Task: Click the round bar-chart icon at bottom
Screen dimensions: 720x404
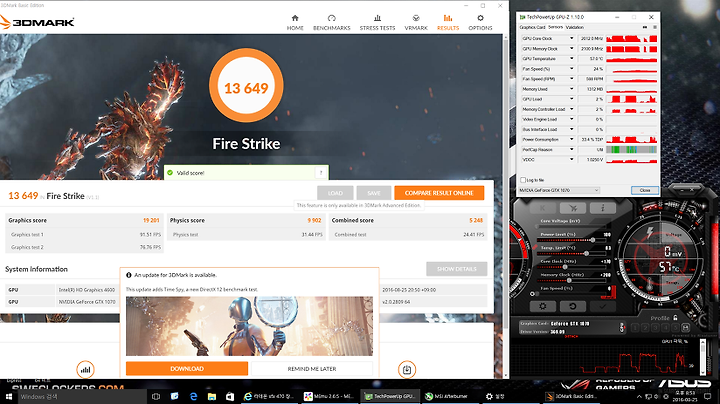Action: (85, 369)
